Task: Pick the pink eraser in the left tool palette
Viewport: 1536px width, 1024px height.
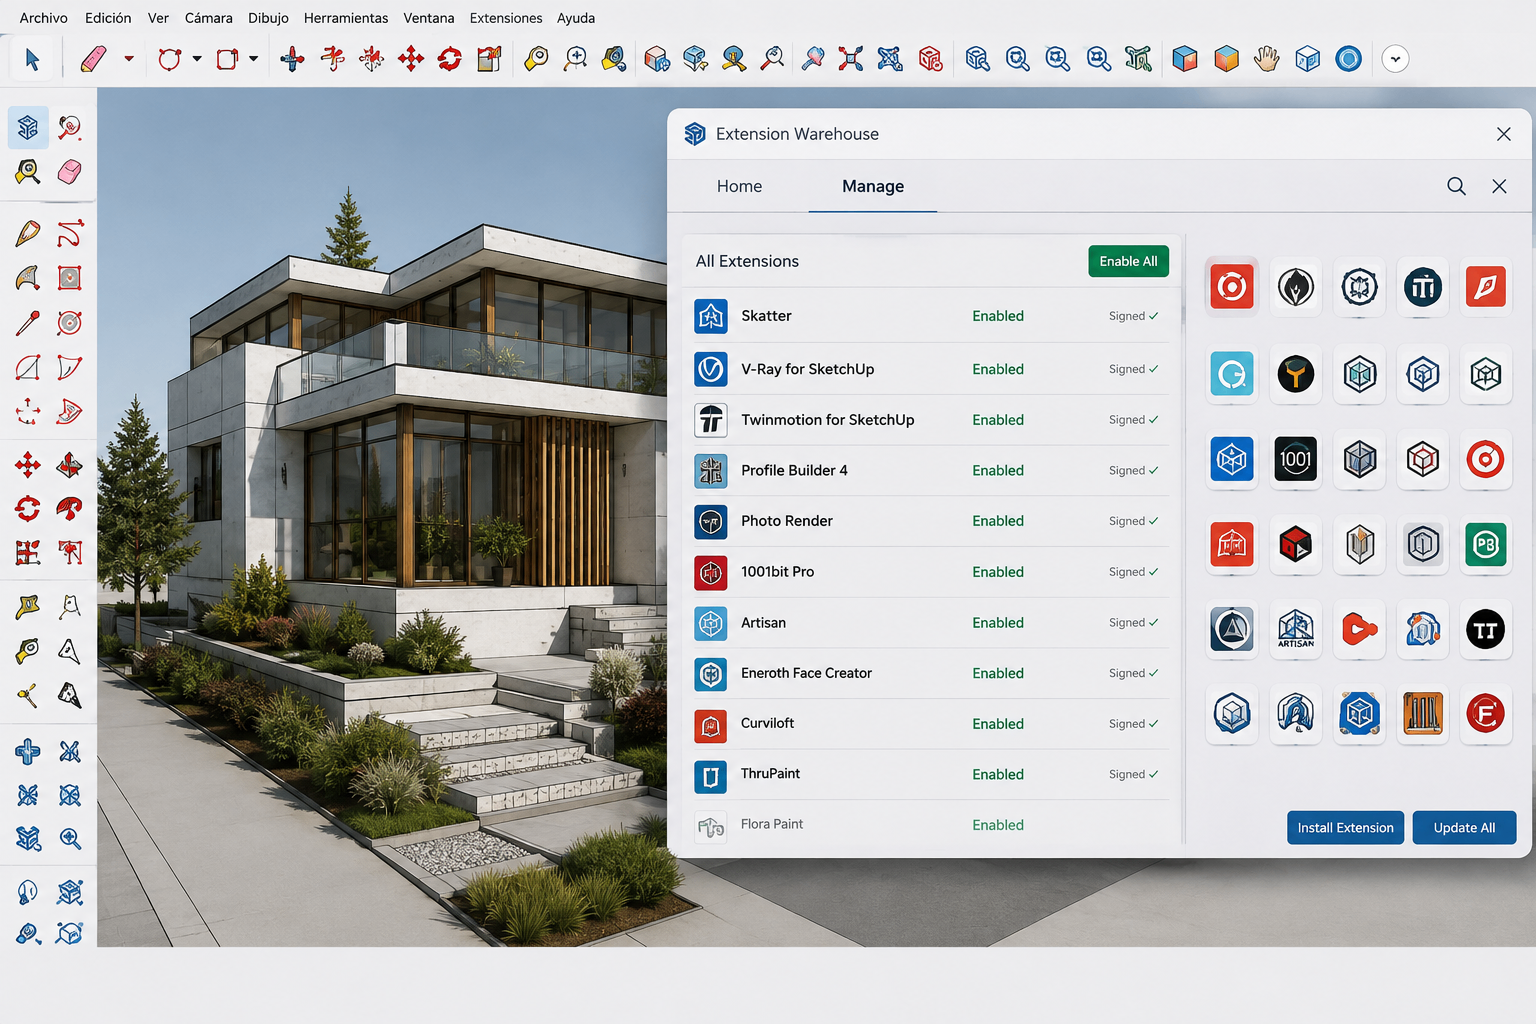Action: click(69, 172)
